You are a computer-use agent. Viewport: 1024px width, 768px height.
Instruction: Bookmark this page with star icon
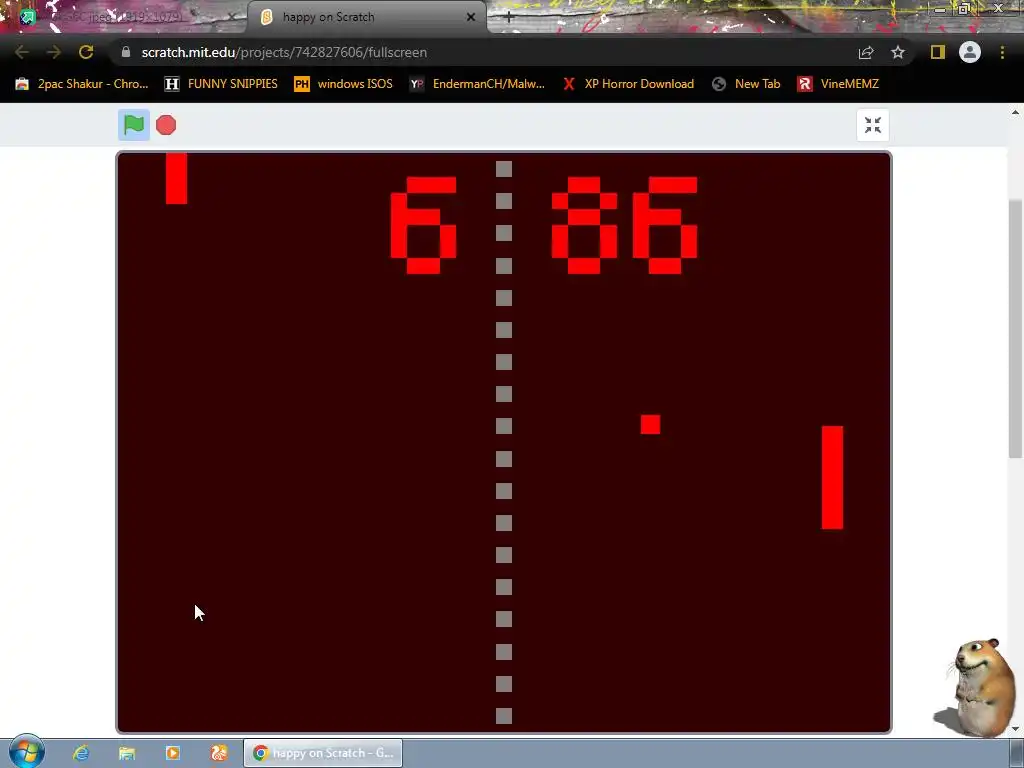coord(898,52)
